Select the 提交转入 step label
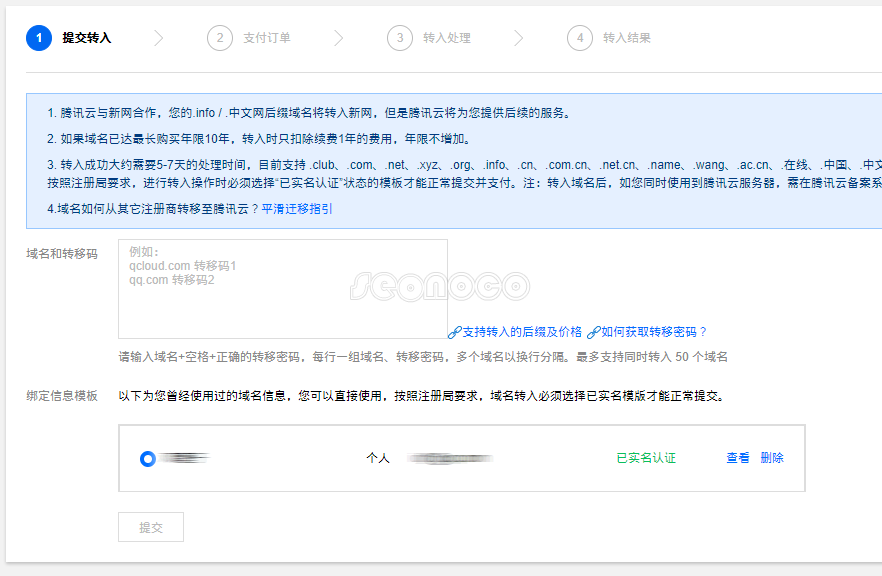 point(87,38)
